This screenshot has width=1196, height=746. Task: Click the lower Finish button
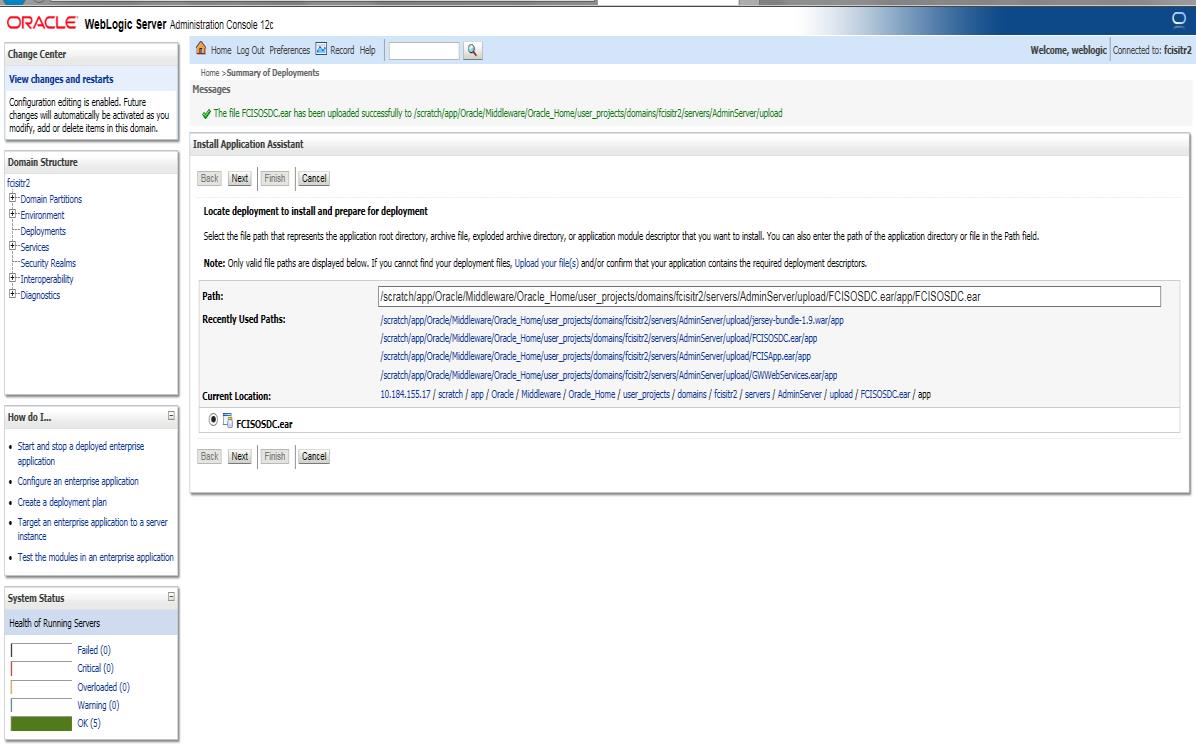click(275, 457)
